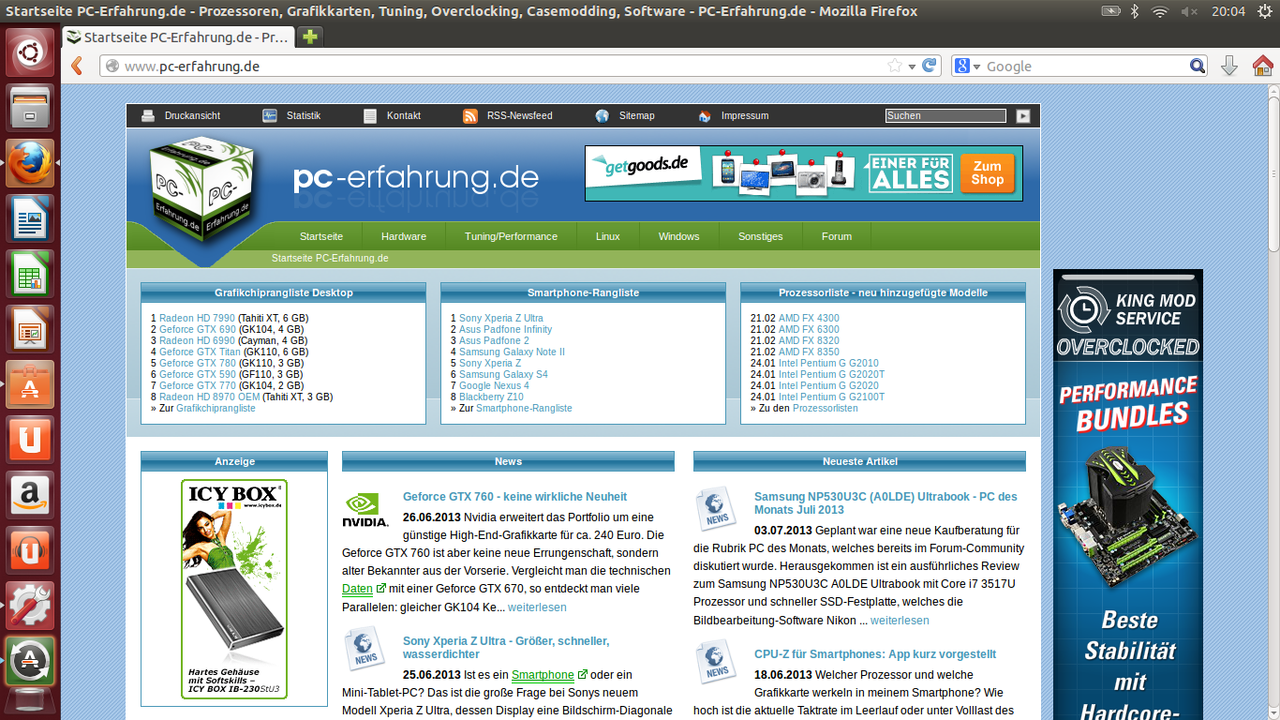Go to Prozessorlisten link
The height and width of the screenshot is (720, 1280).
(x=825, y=408)
